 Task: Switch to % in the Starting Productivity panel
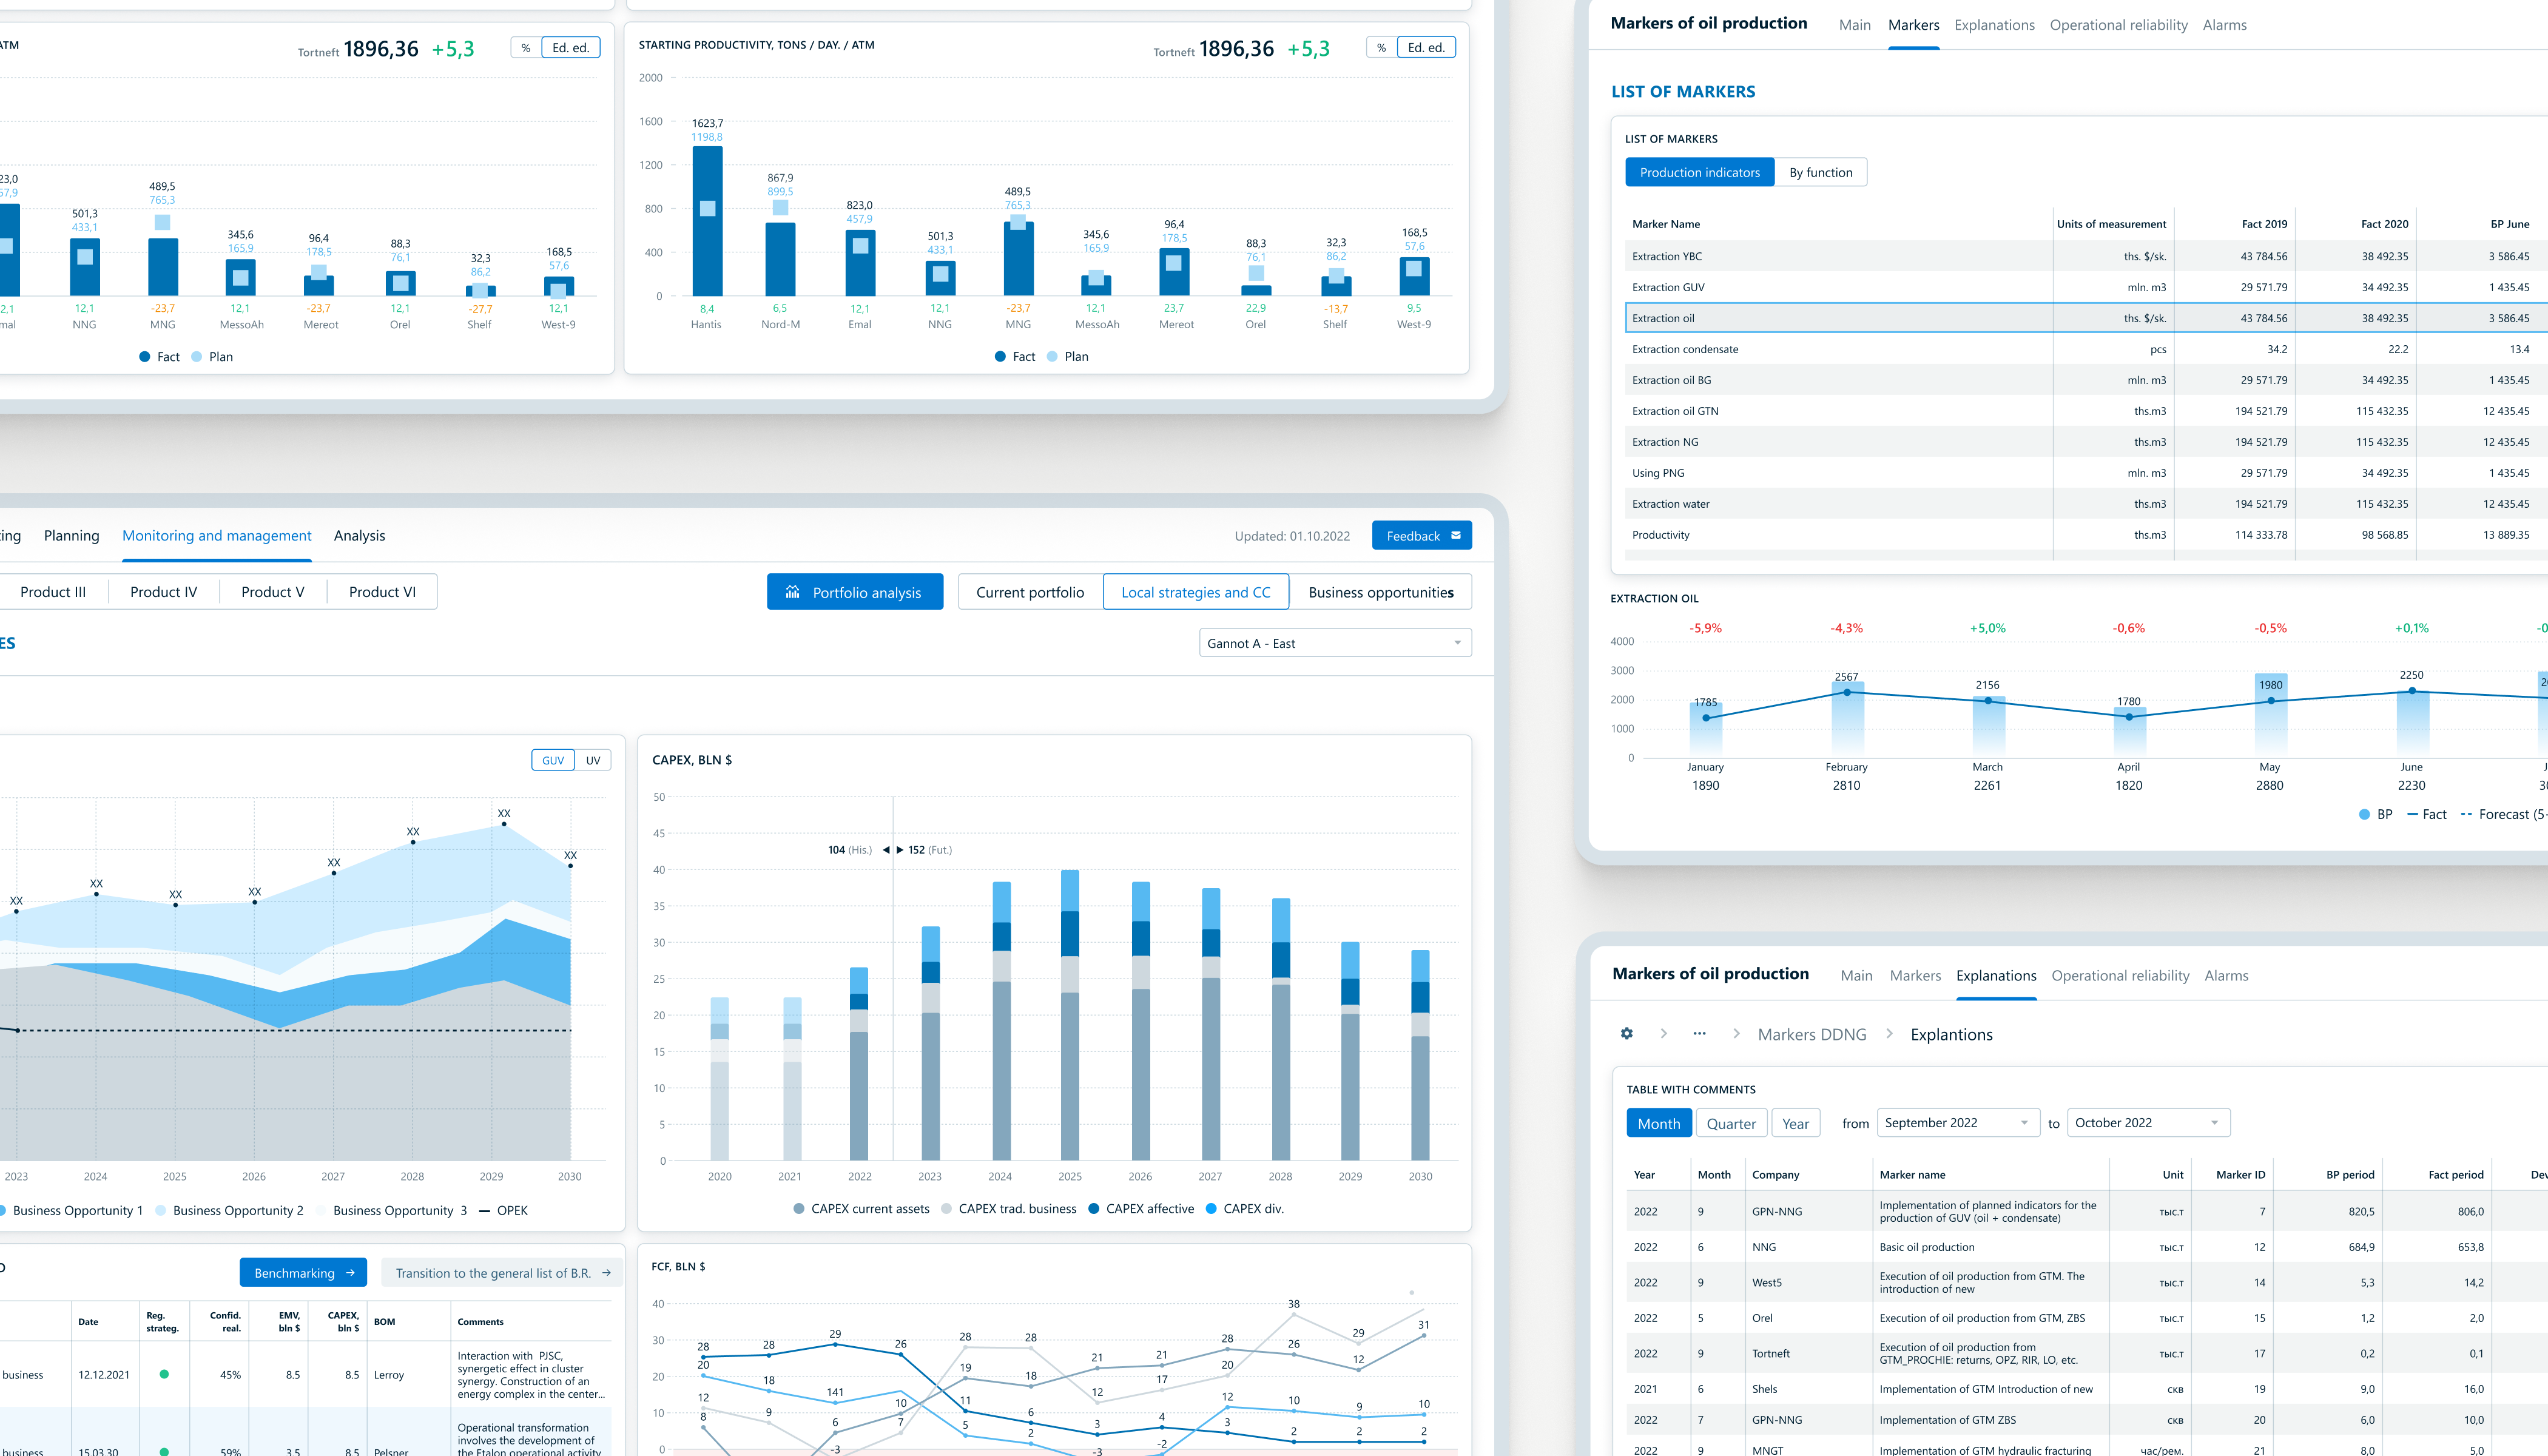tap(1381, 47)
